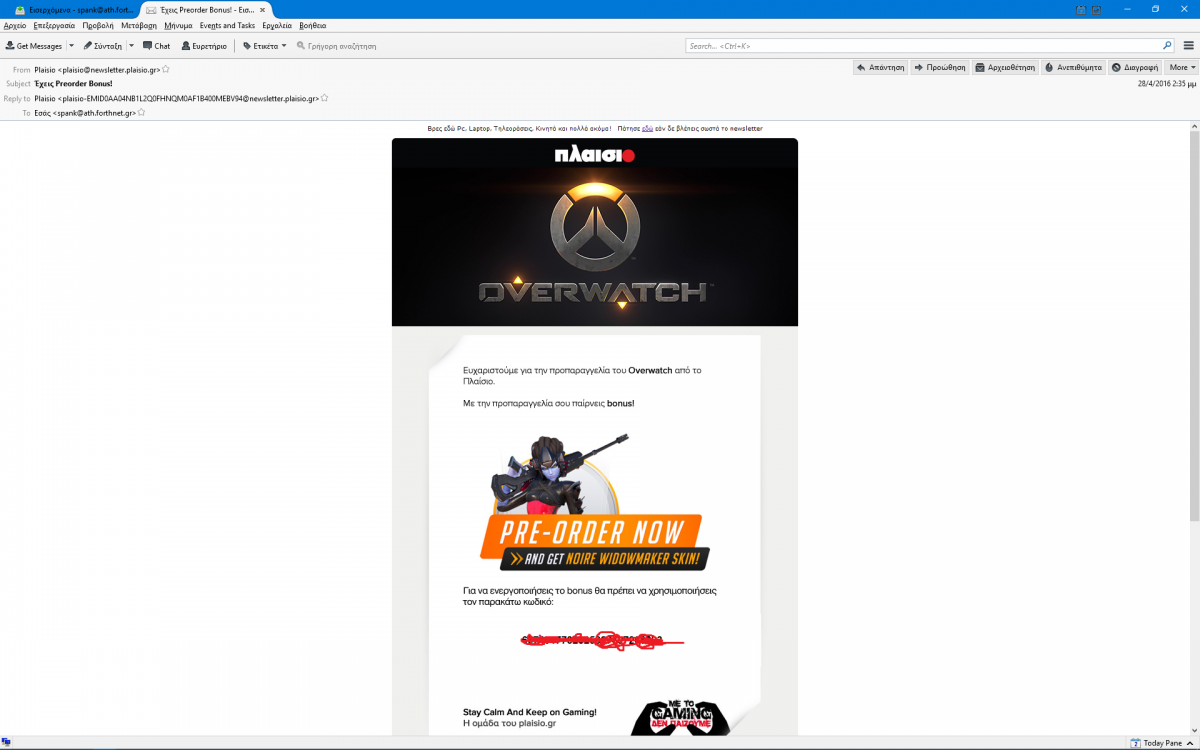Open the Events and Tasks menu
Viewport: 1200px width, 750px height.
tap(227, 25)
